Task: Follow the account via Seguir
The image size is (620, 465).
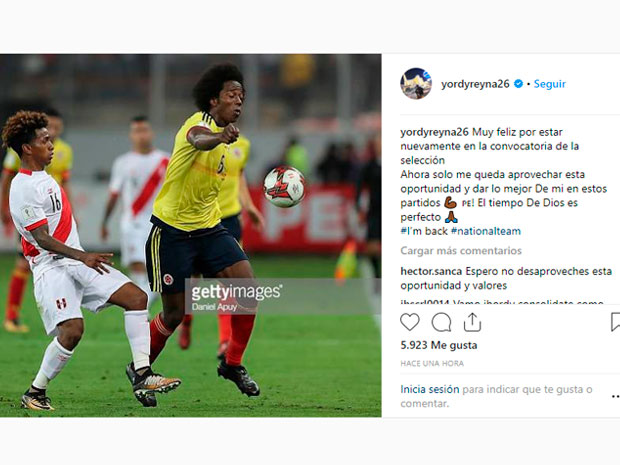Action: [550, 84]
